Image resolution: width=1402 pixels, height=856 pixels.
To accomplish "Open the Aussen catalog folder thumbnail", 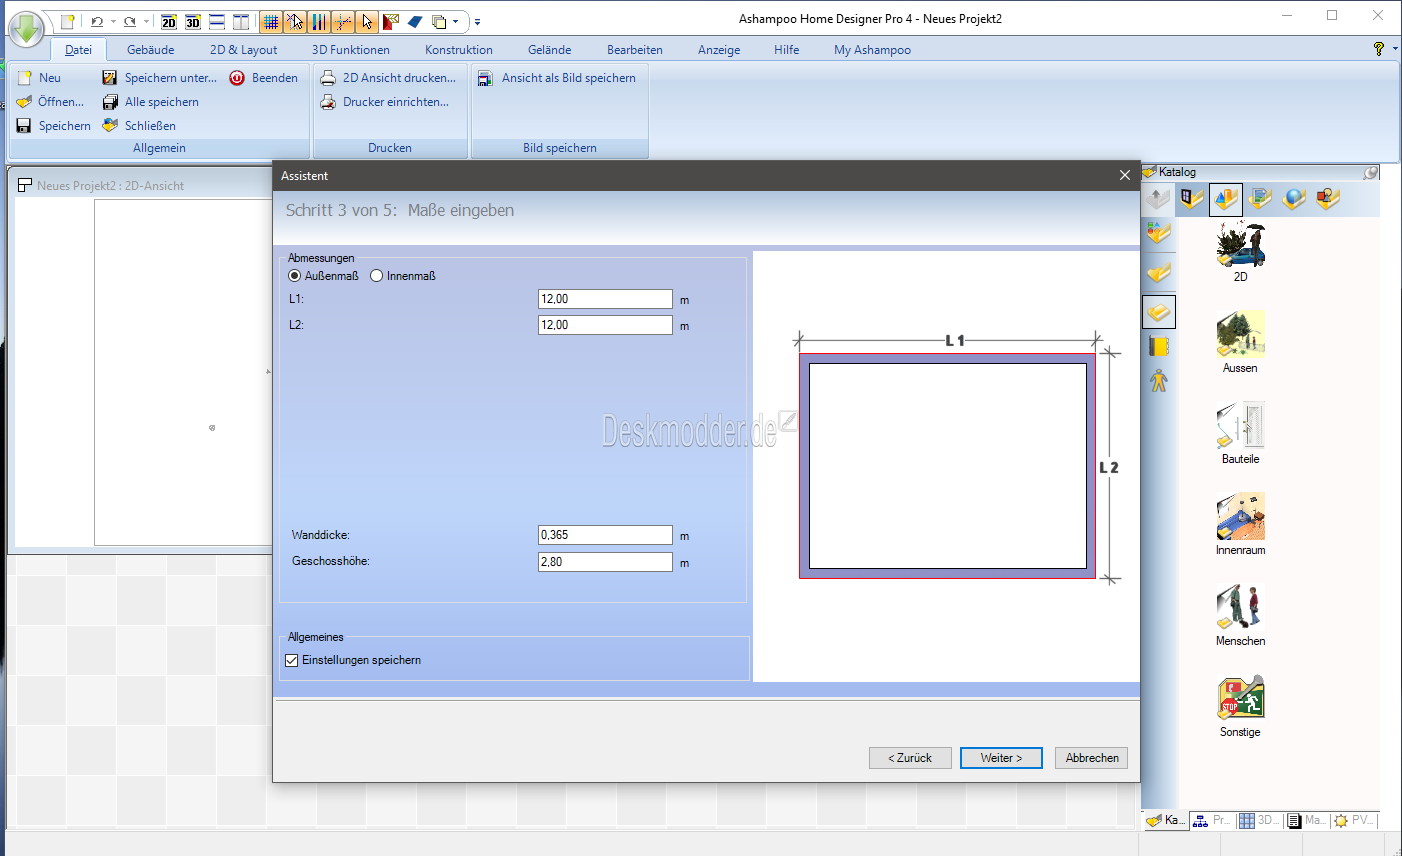I will point(1240,334).
